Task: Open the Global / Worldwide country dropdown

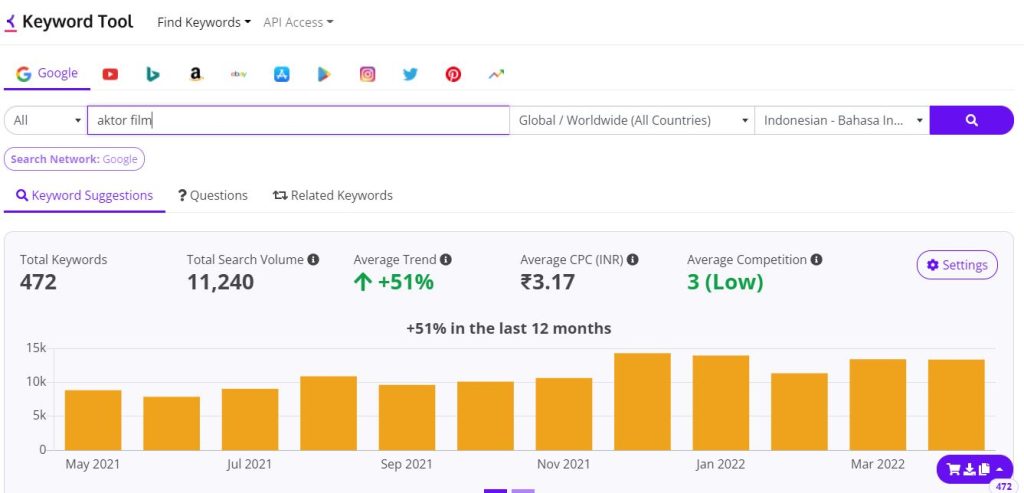Action: tap(632, 121)
